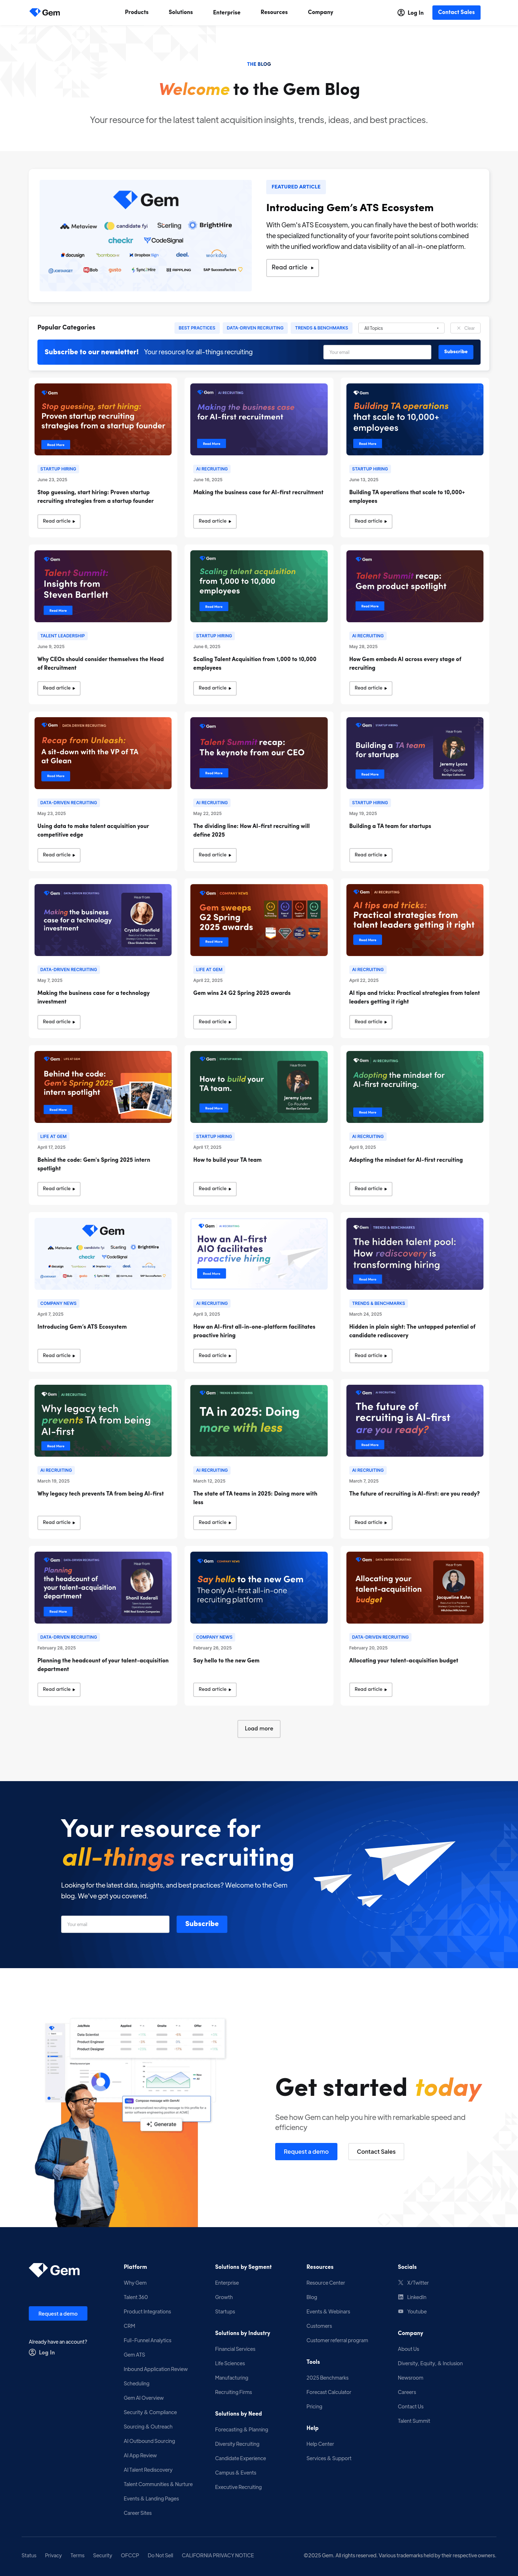Viewport: 518px width, 2576px height.
Task: Open the Youtube icon in footer Socials
Action: click(x=401, y=2311)
